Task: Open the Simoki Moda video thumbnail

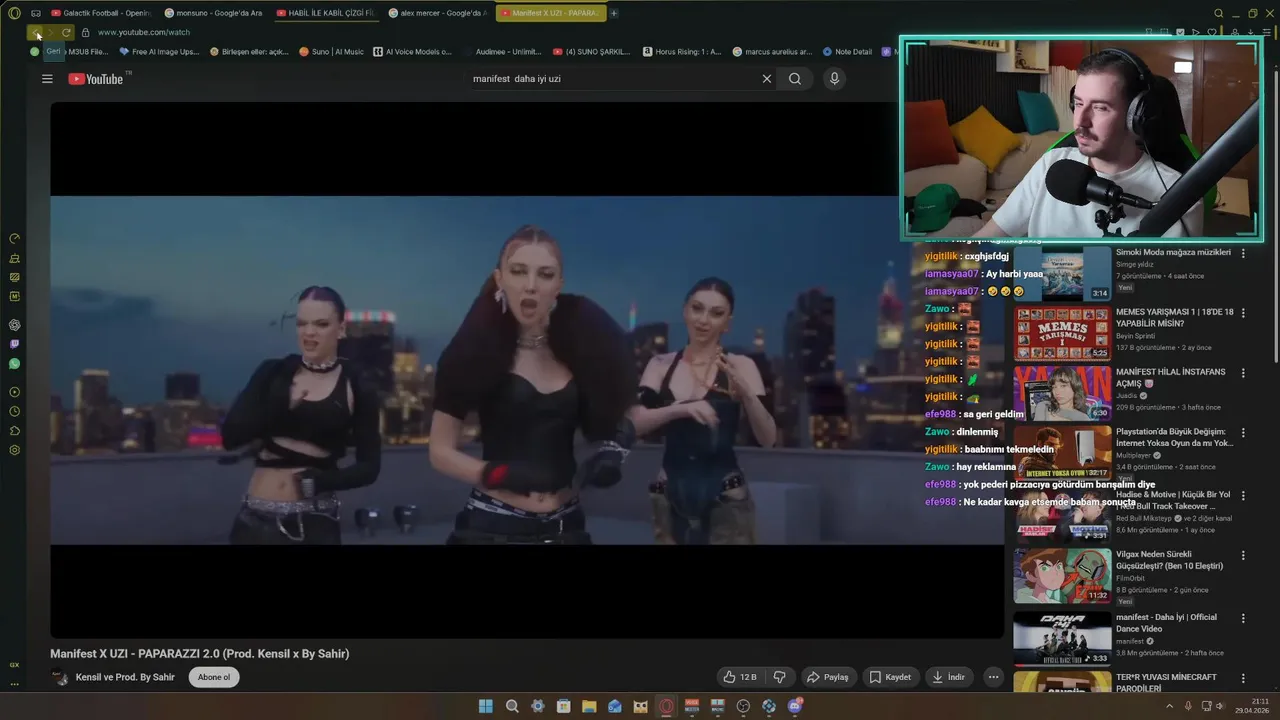Action: [1062, 273]
